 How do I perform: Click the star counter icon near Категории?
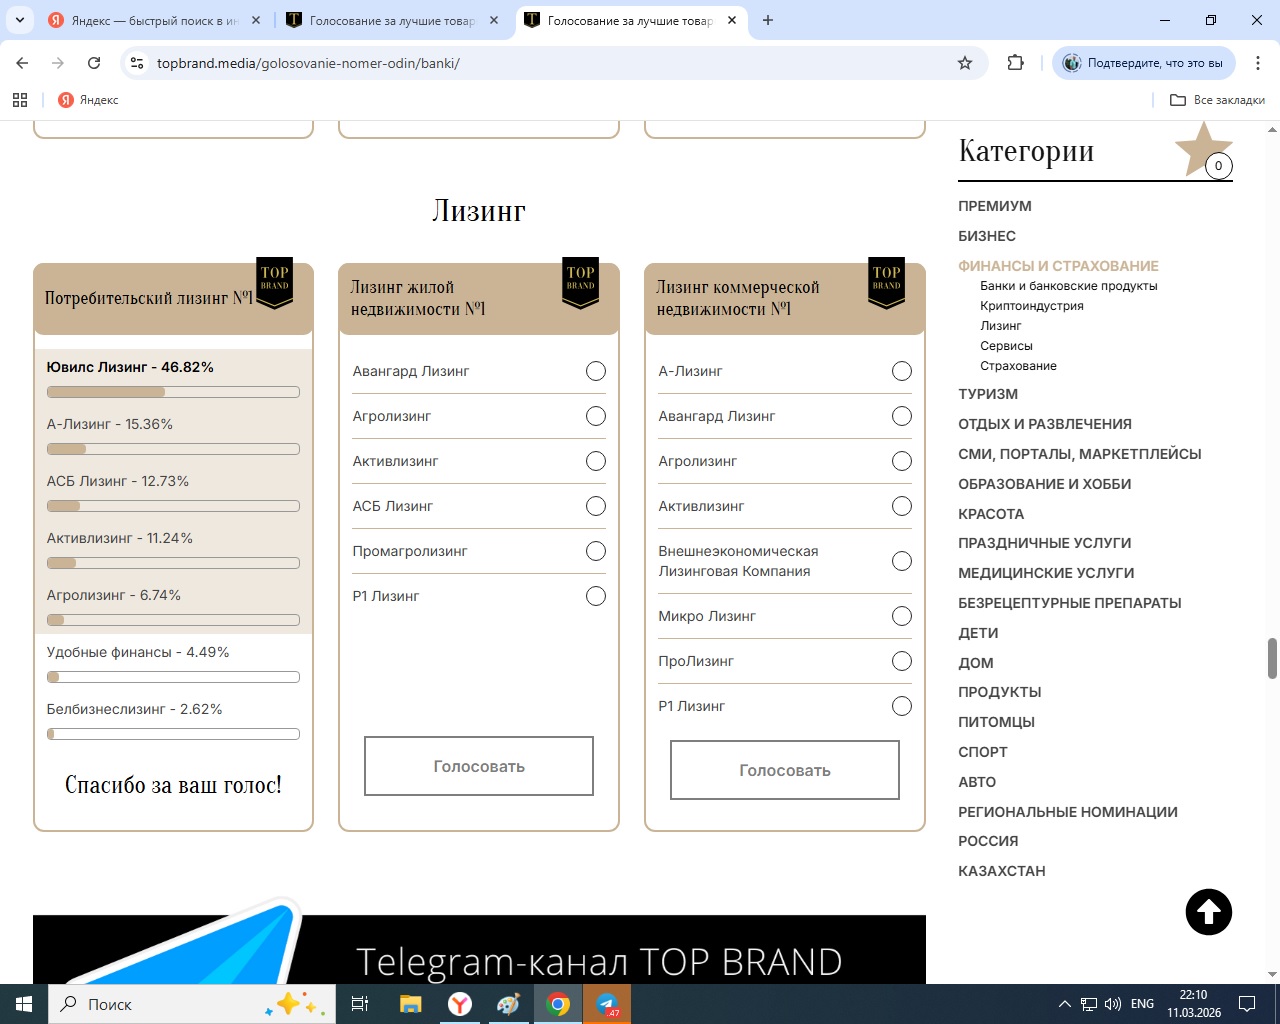[1204, 150]
